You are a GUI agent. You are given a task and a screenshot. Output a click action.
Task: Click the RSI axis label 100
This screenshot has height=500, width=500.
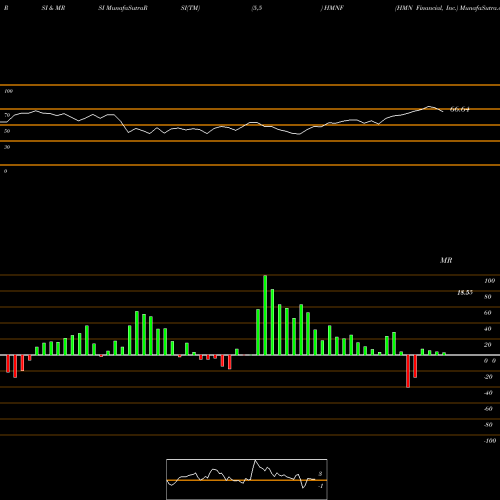point(8,91)
